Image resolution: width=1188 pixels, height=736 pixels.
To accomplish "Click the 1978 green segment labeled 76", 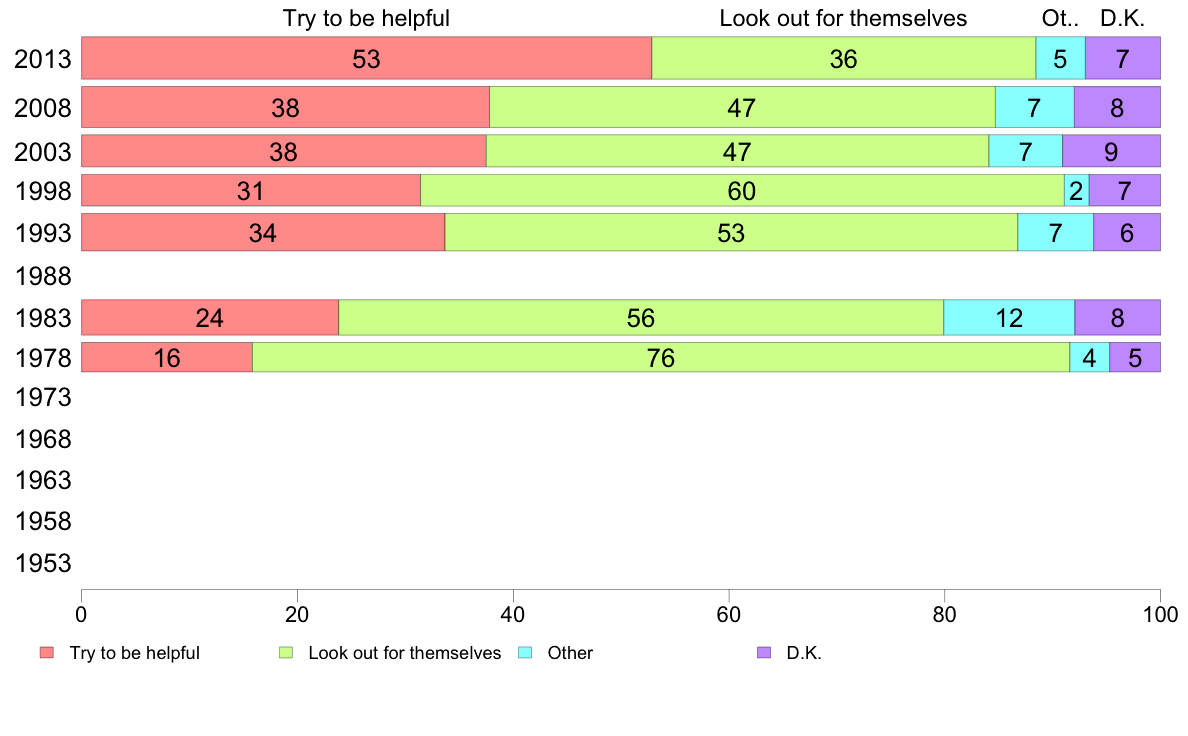I will pyautogui.click(x=661, y=357).
